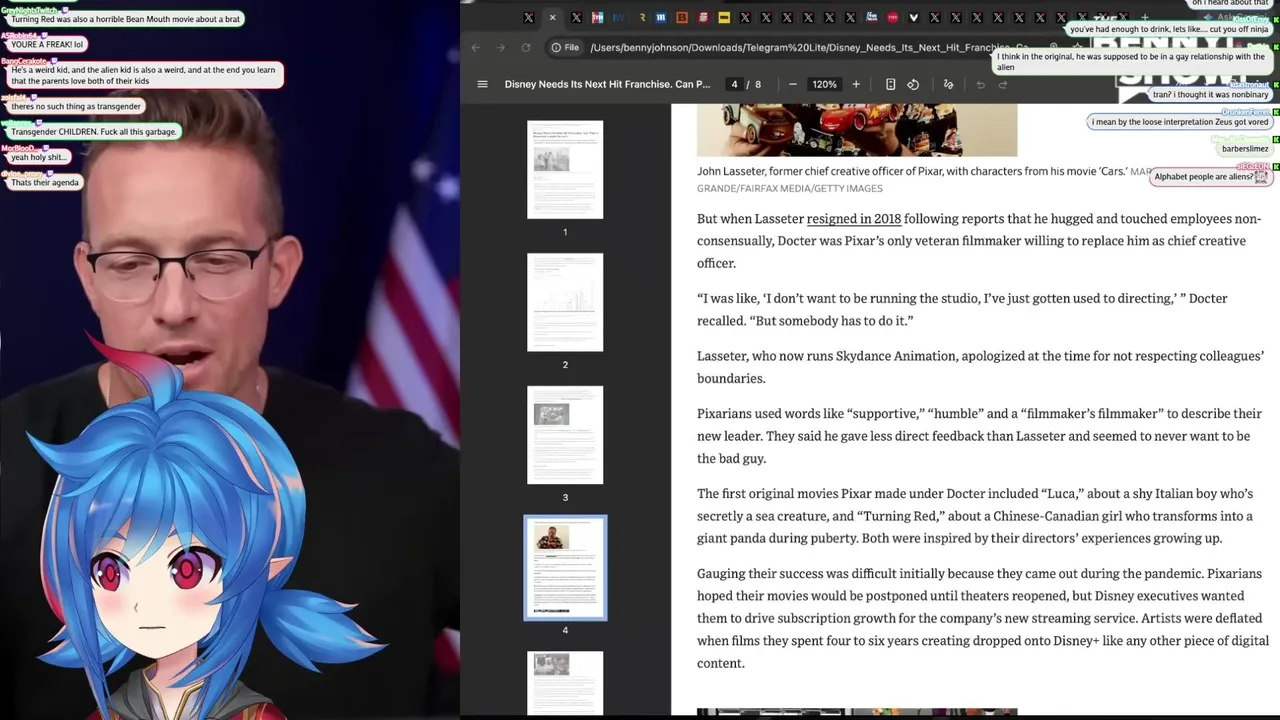Image resolution: width=1280 pixels, height=720 pixels.
Task: Switch to the orange B tab
Action: (x=682, y=17)
